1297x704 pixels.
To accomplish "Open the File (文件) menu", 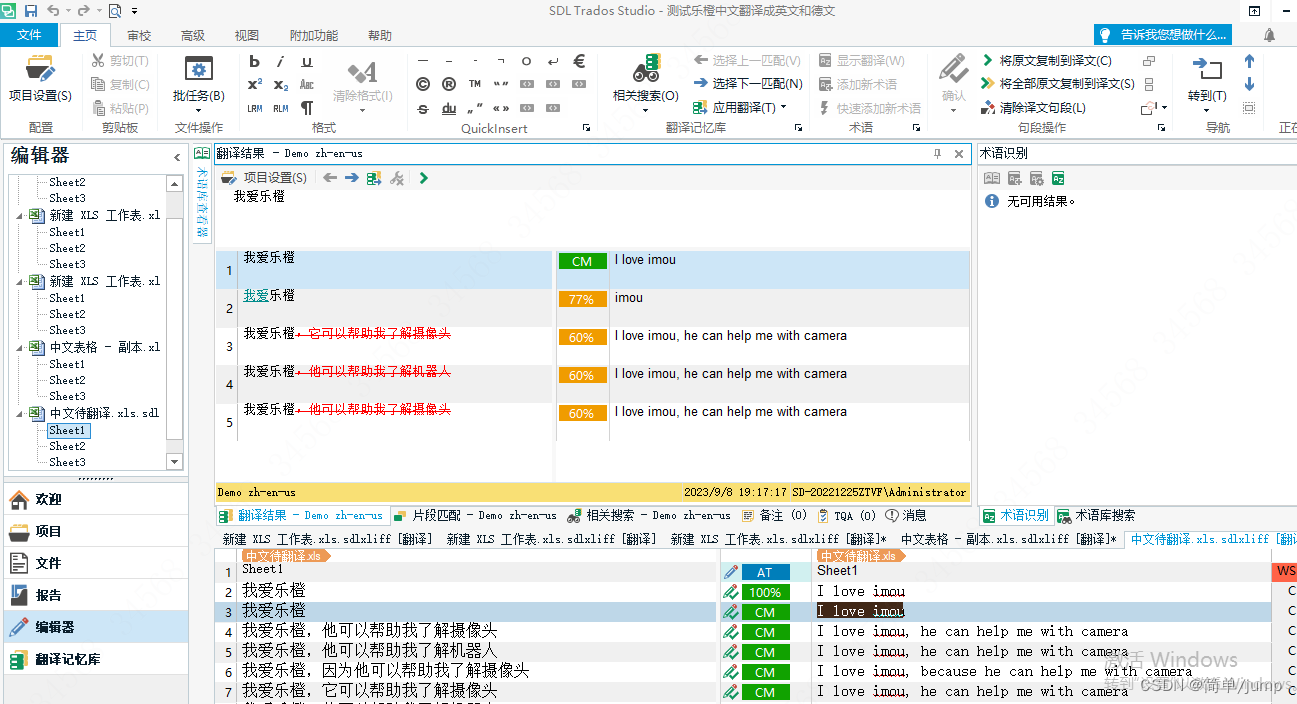I will click(30, 36).
